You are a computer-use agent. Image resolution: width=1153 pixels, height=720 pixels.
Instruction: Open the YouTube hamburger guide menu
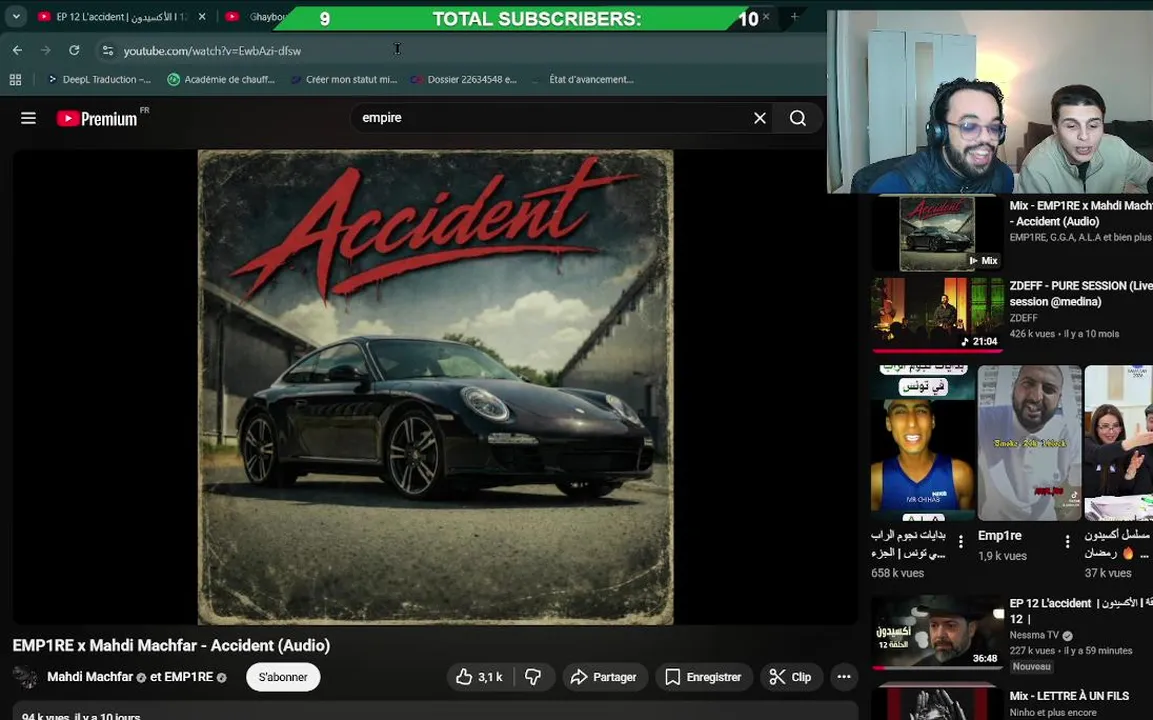(28, 118)
